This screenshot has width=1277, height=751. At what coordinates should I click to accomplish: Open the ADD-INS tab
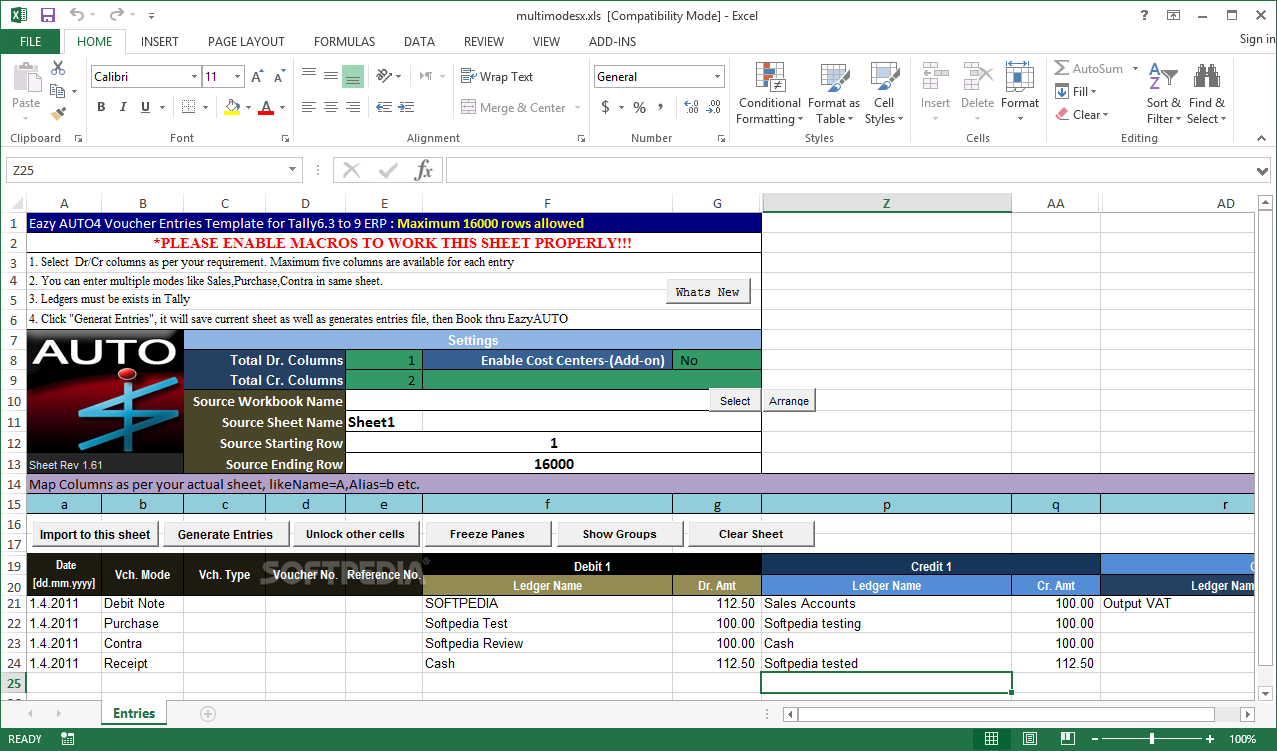tap(612, 42)
